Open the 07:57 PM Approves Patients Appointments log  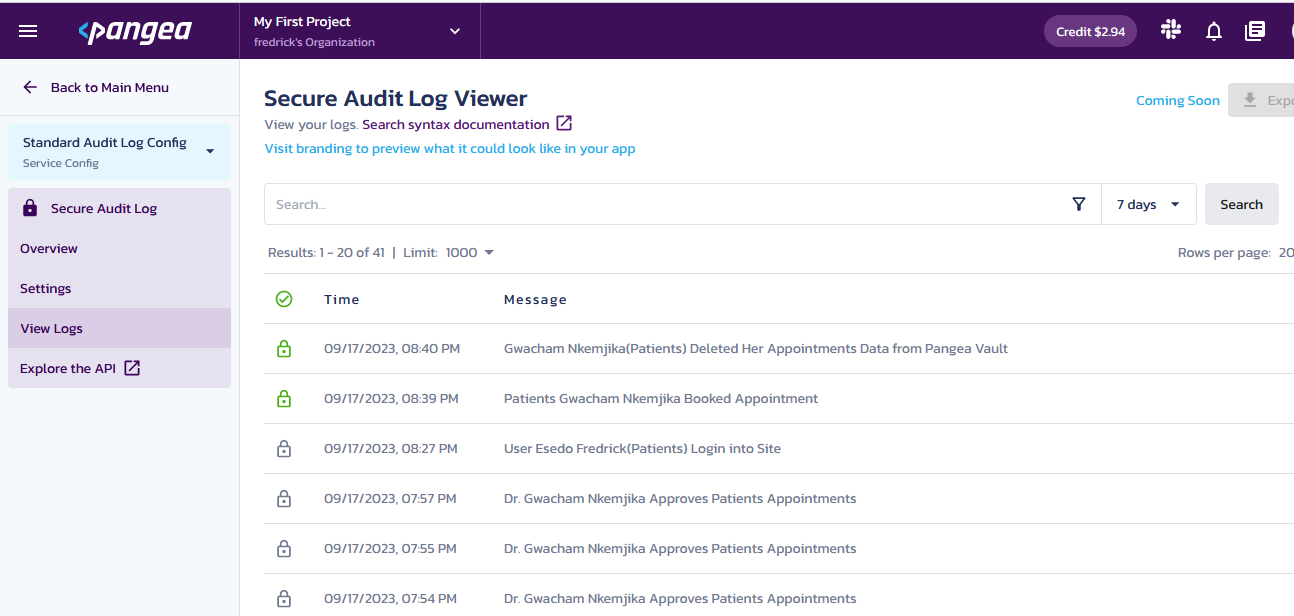pyautogui.click(x=680, y=499)
